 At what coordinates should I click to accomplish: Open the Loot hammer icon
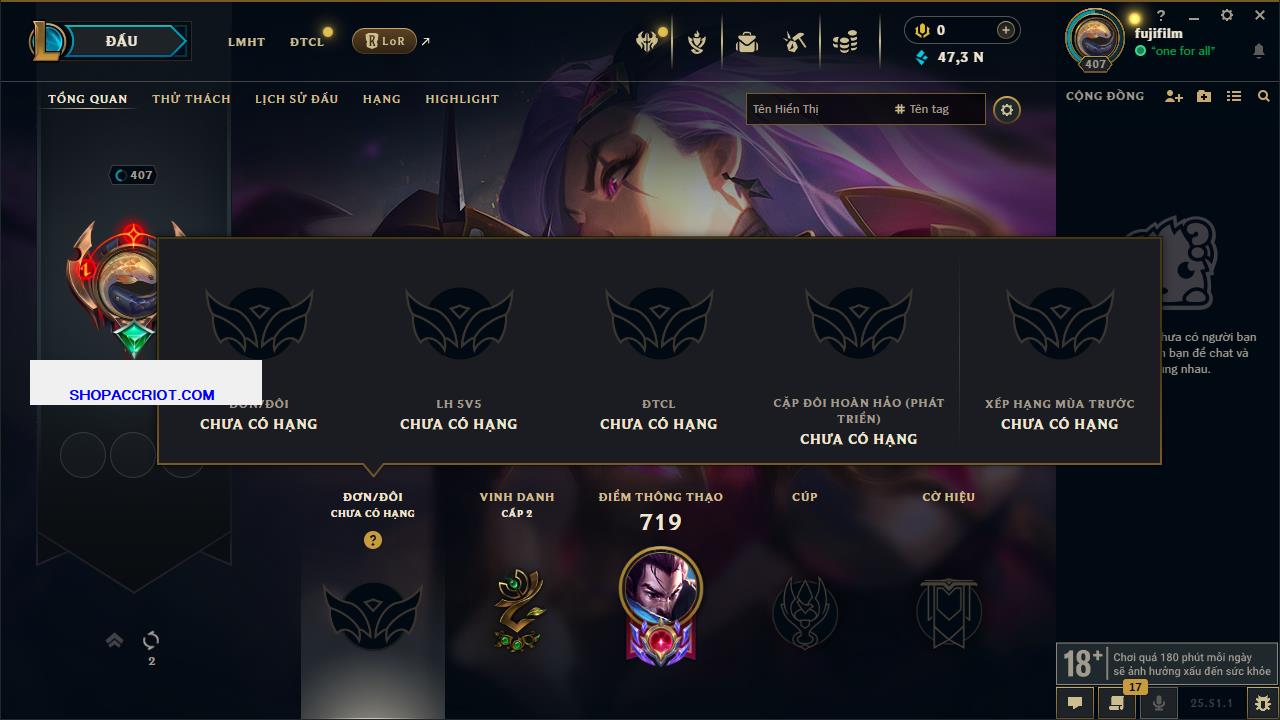[796, 42]
